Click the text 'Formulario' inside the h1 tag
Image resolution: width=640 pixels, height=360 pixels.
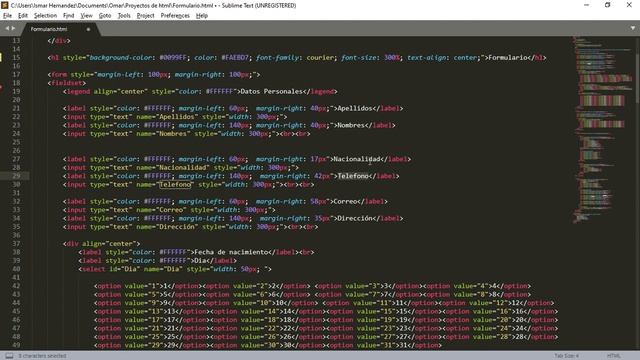click(x=507, y=58)
